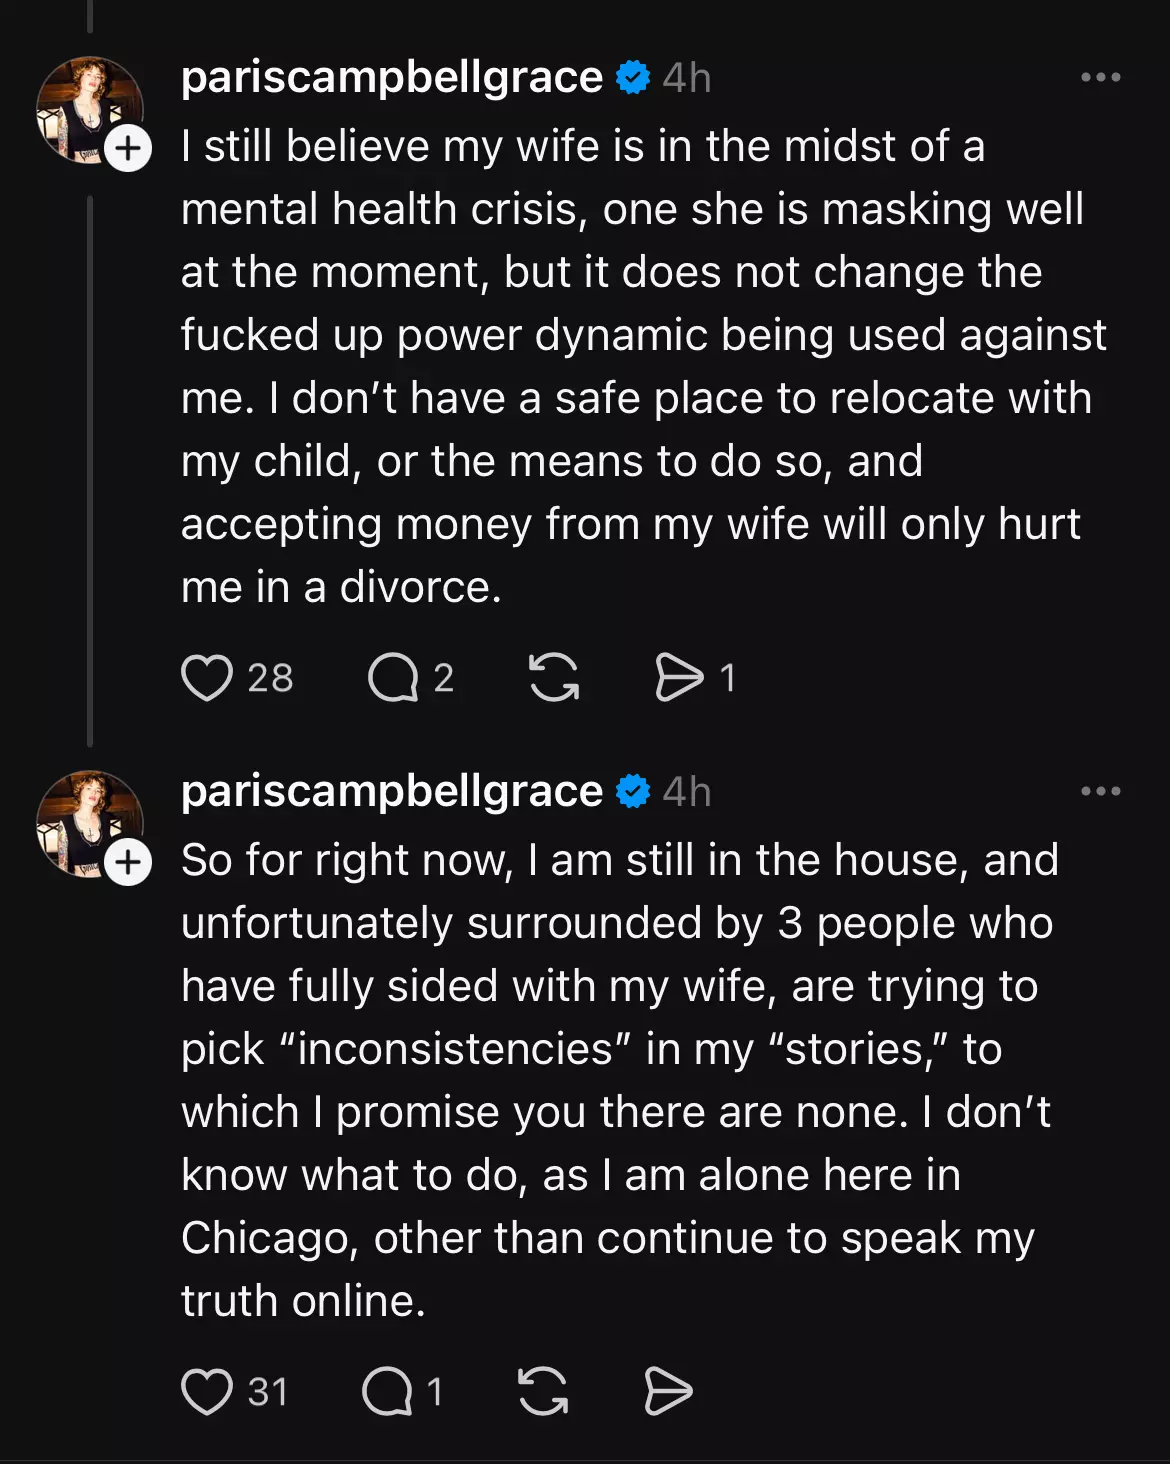1170x1464 pixels.
Task: Open more options menu on first post
Action: click(1100, 78)
